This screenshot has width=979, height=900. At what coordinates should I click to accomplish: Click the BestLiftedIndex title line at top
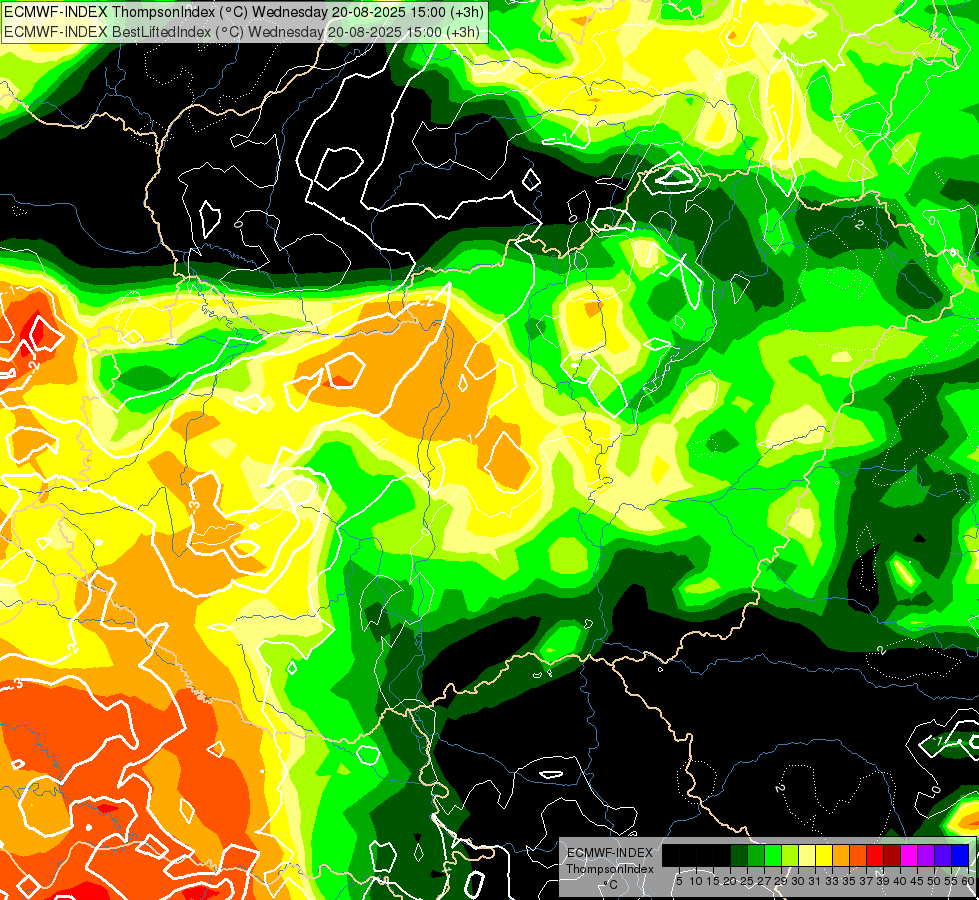coord(242,32)
